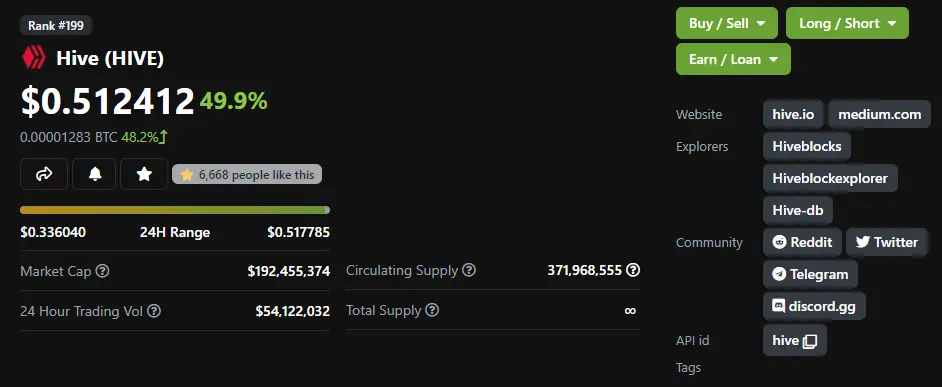Click the 24H Range price bar

tap(175, 210)
